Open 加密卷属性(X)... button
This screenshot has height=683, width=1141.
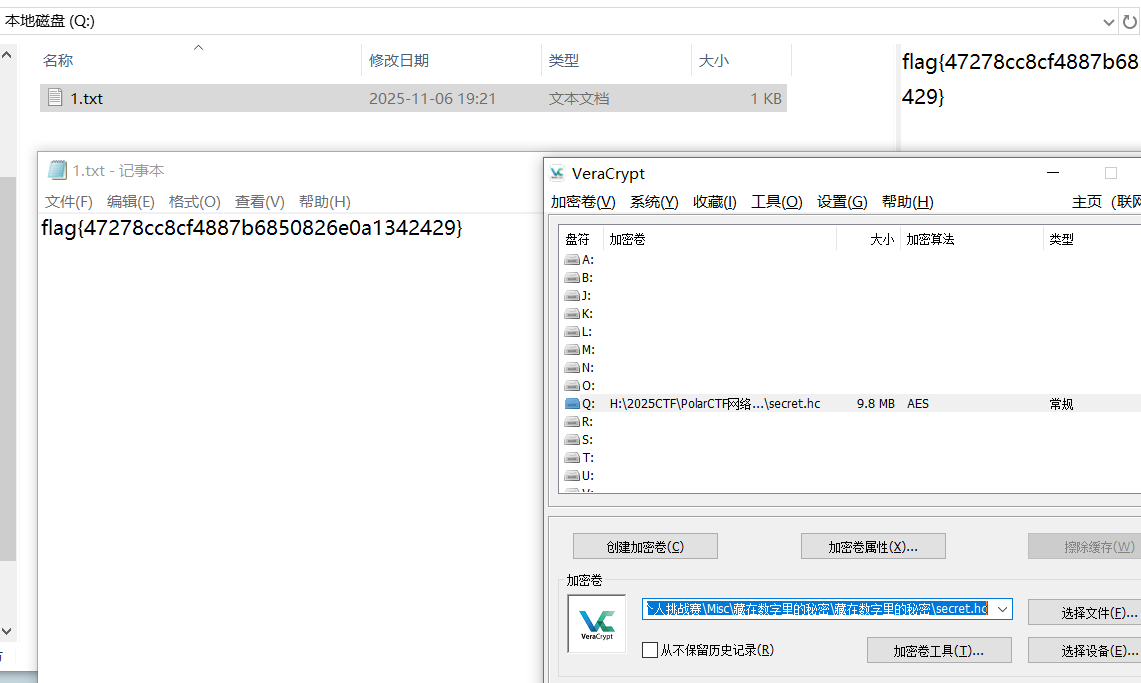(x=873, y=546)
